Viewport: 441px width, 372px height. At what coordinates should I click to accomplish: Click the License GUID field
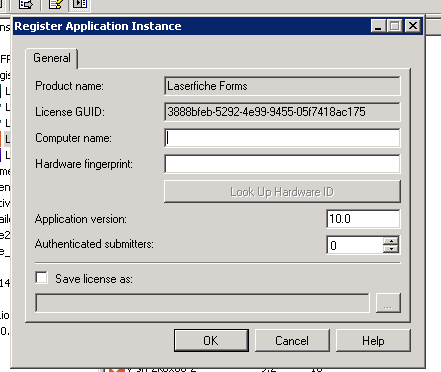282,112
